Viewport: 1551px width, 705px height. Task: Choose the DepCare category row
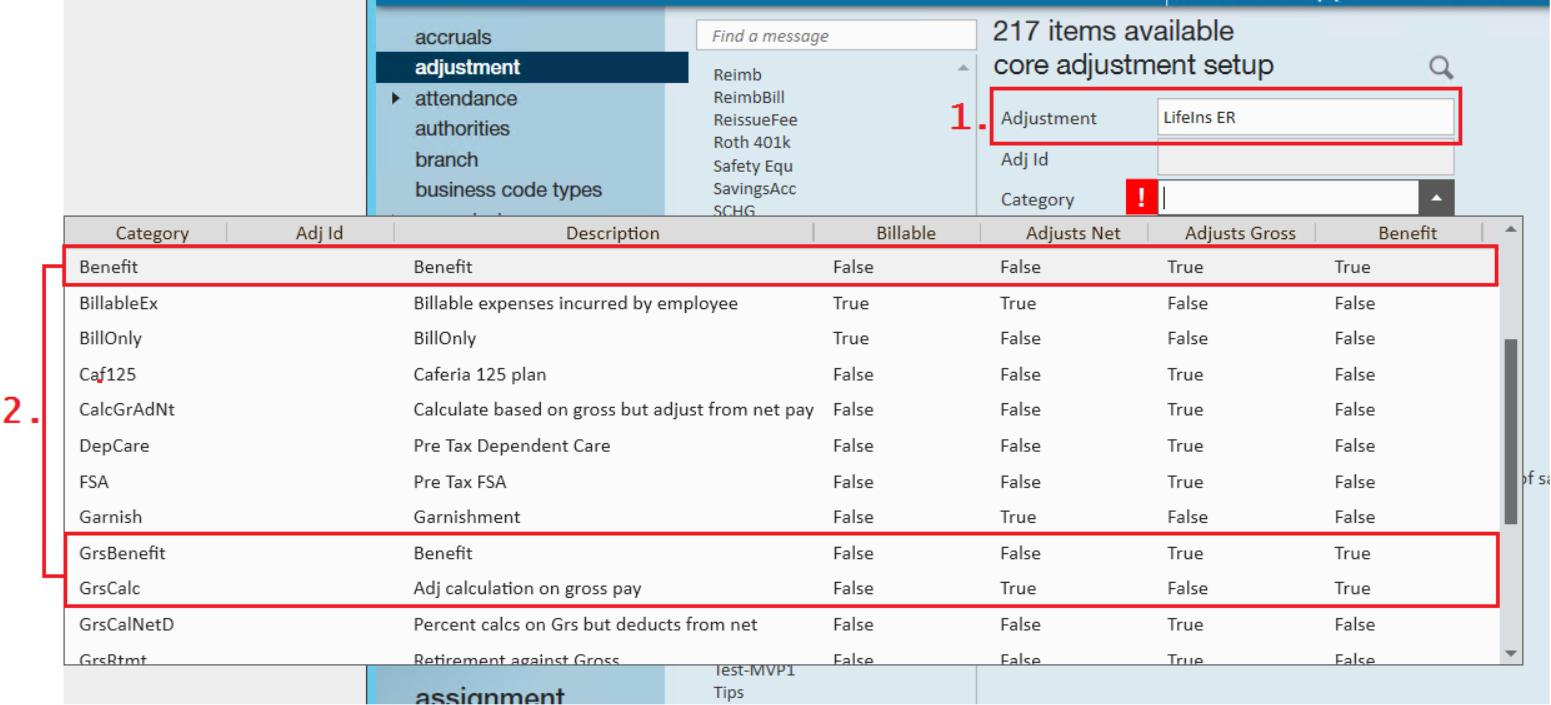click(782, 445)
